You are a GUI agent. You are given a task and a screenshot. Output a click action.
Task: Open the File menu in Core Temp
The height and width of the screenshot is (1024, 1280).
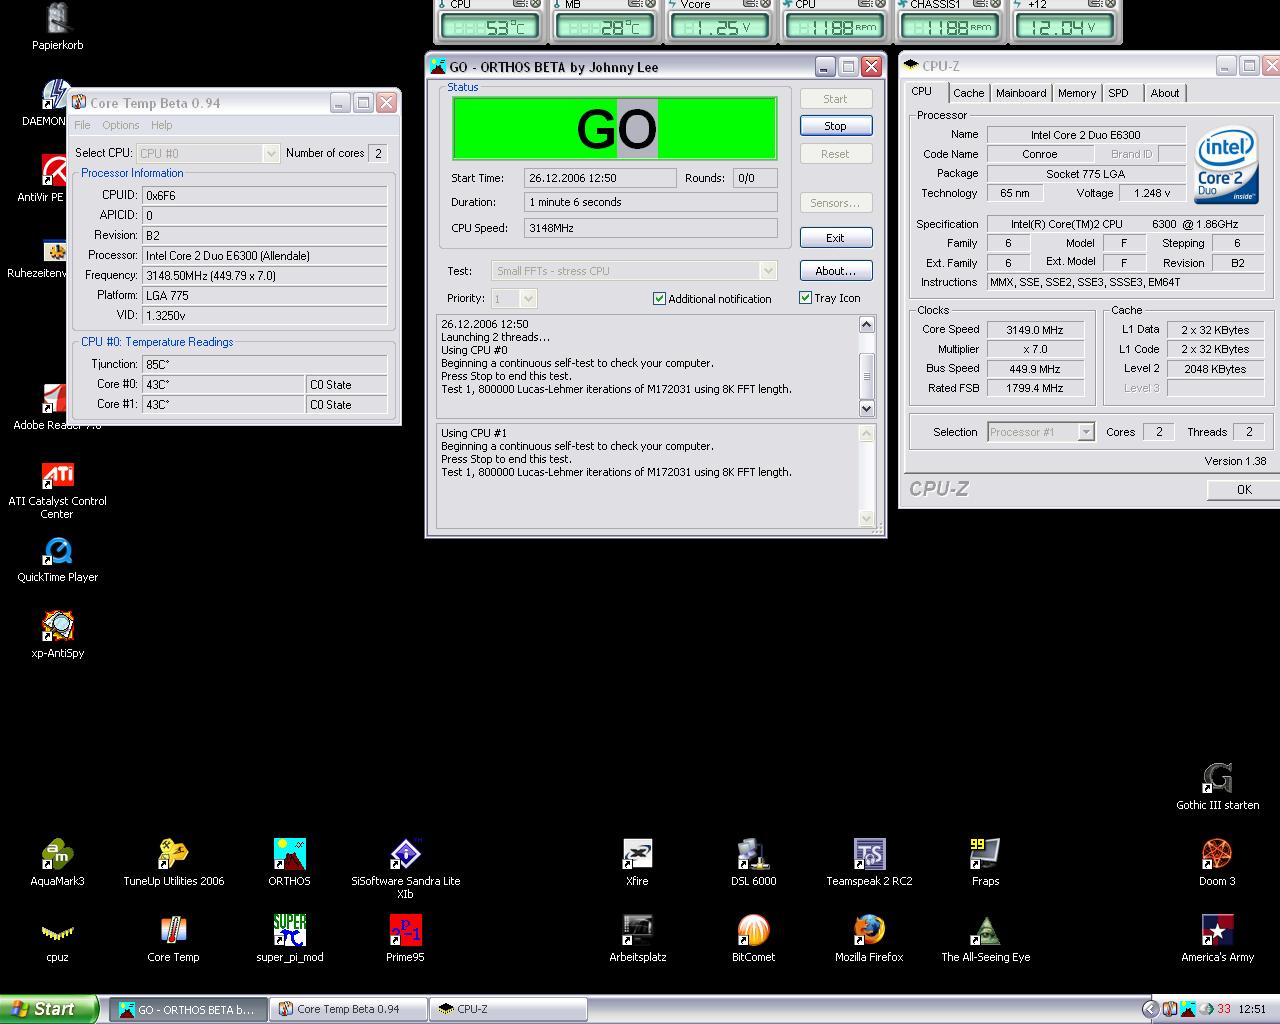coord(82,125)
